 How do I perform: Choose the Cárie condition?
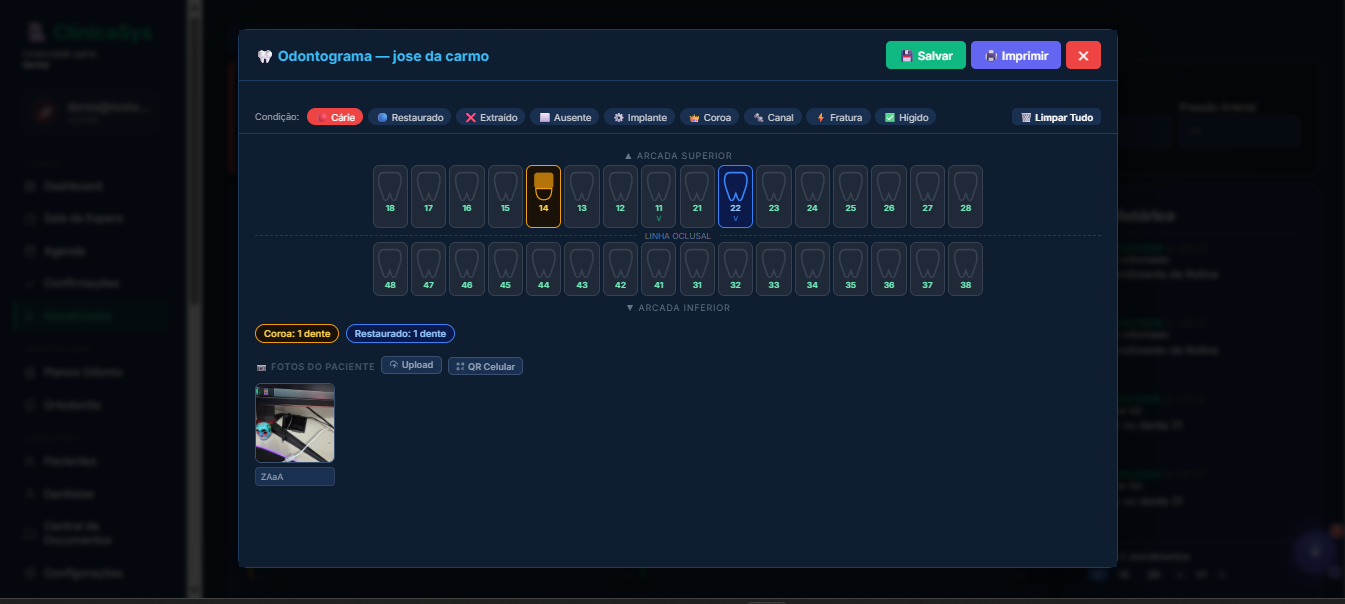335,117
